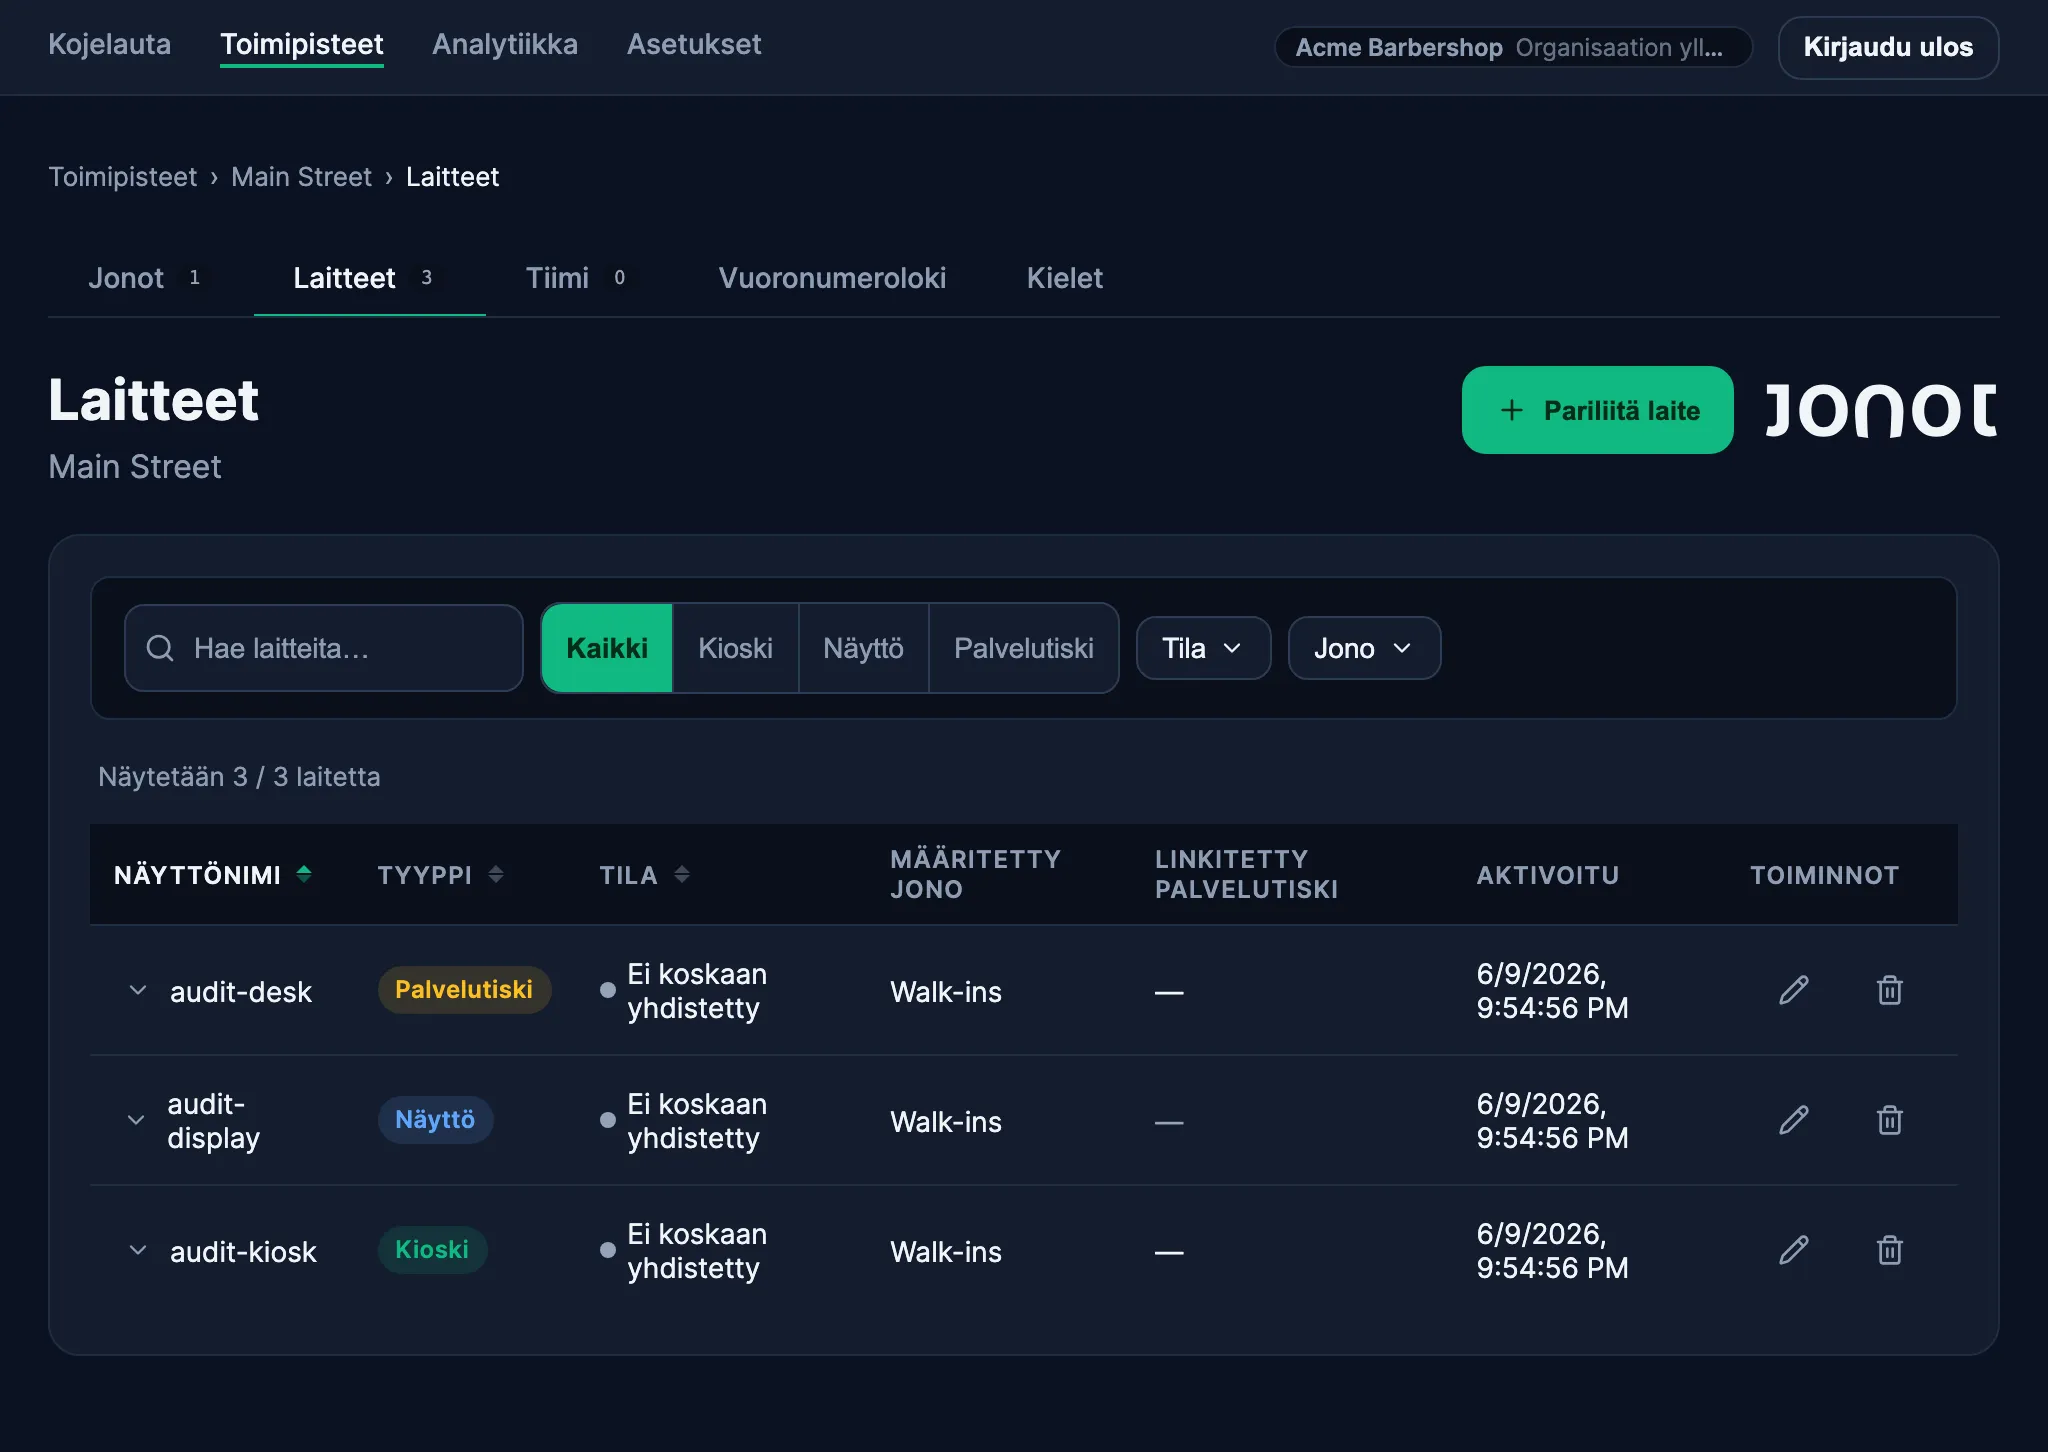The height and width of the screenshot is (1452, 2048).
Task: Focus the Hae laitteita search field
Action: point(324,648)
